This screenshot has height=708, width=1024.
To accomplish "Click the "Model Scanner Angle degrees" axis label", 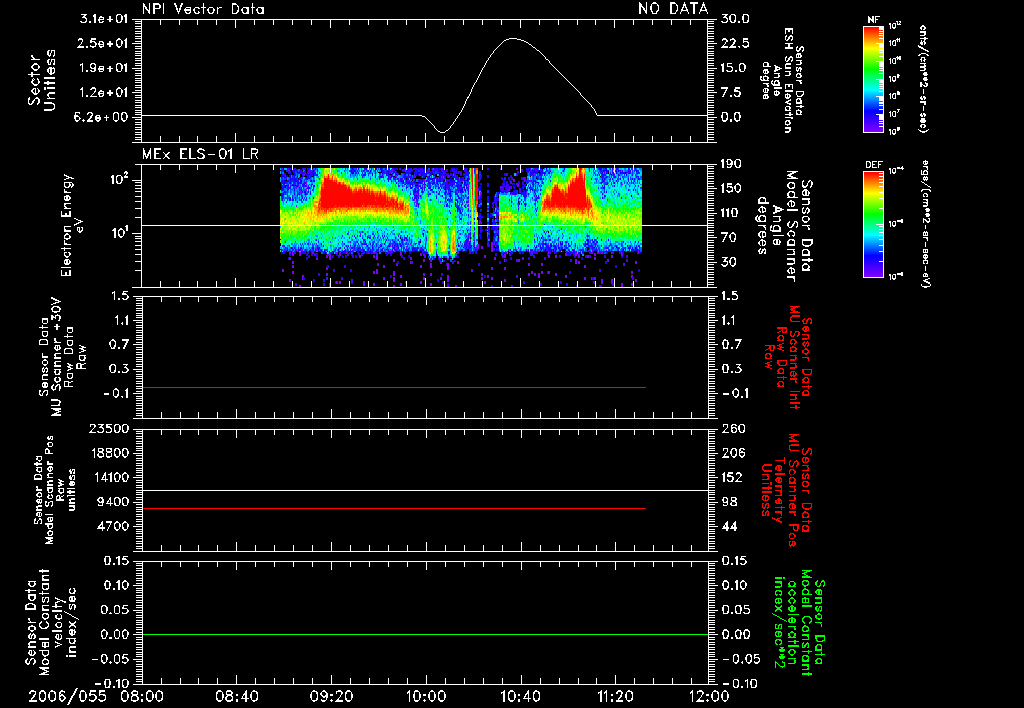I will point(784,226).
